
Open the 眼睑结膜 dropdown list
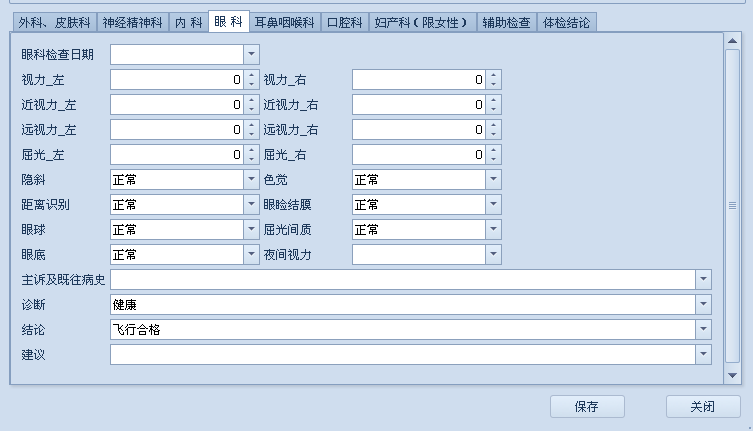[493, 204]
